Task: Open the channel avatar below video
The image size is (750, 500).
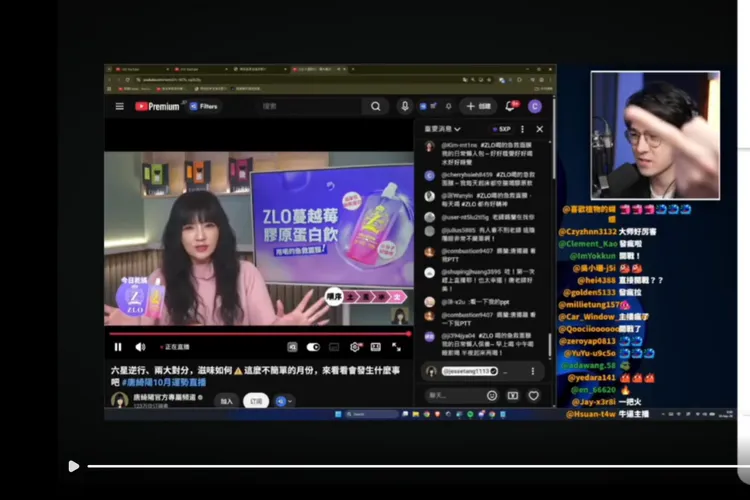Action: 119,400
